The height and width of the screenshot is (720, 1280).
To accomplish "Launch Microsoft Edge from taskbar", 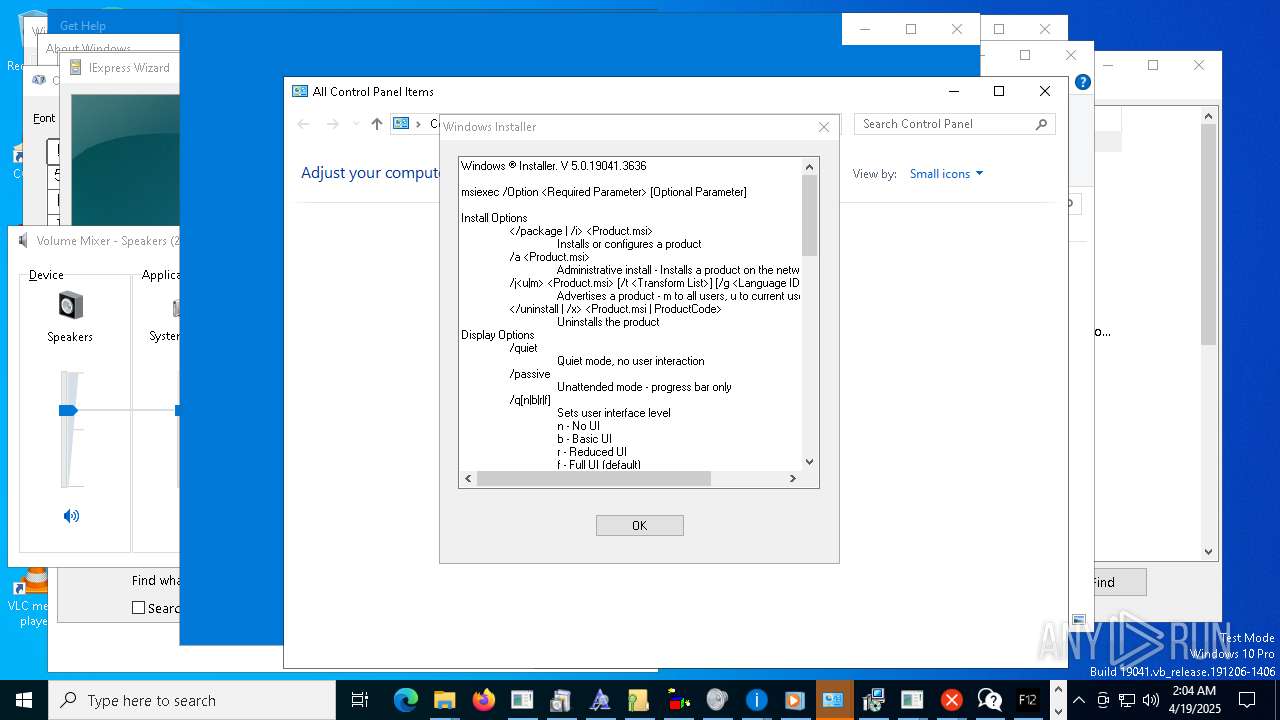I will (x=405, y=700).
